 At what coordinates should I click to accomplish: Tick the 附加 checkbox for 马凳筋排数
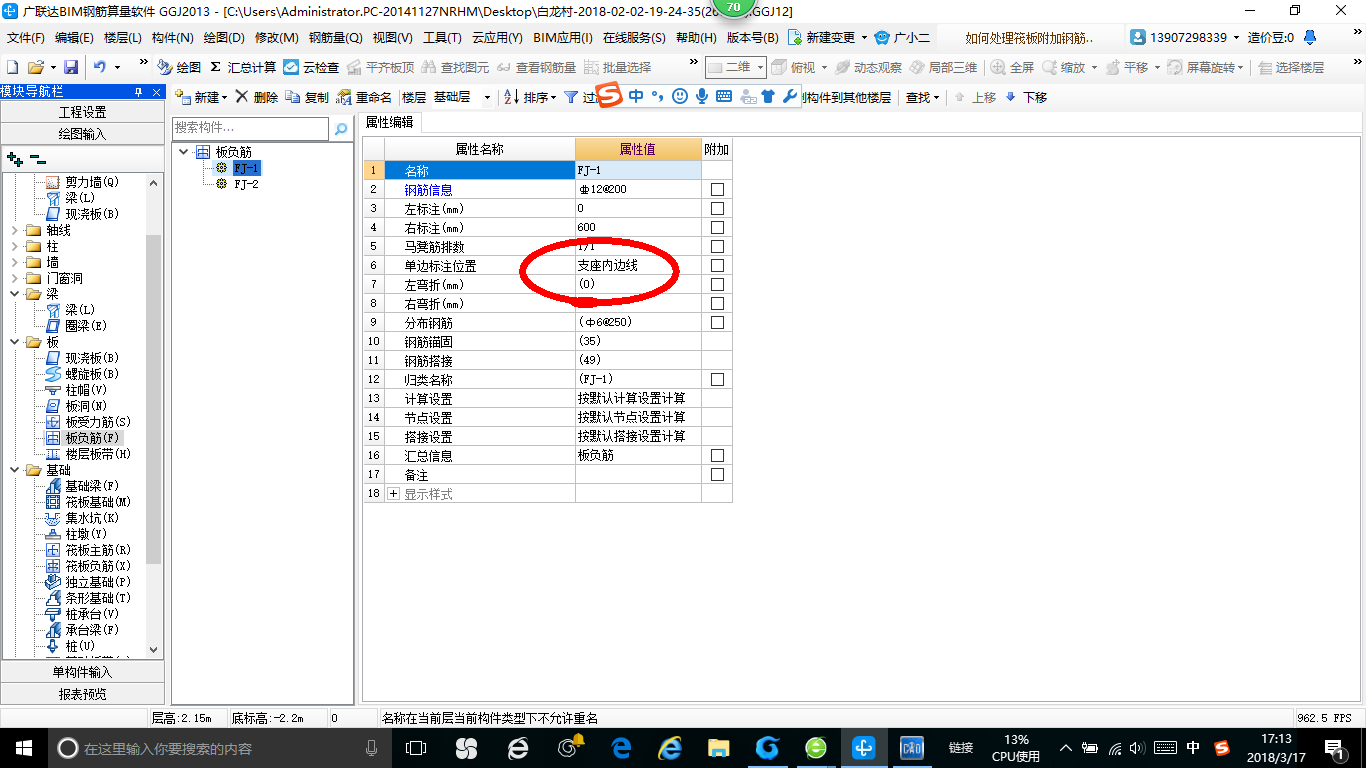(717, 247)
